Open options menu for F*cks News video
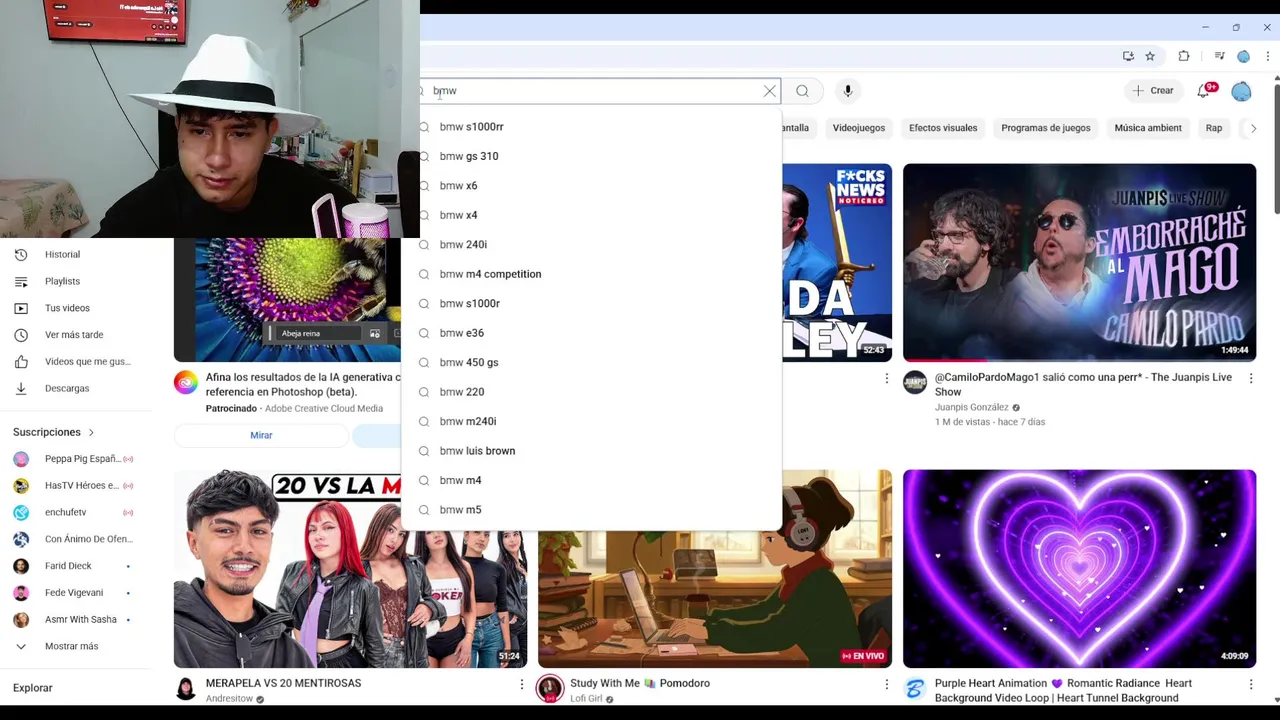Image resolution: width=1280 pixels, height=720 pixels. tap(886, 378)
